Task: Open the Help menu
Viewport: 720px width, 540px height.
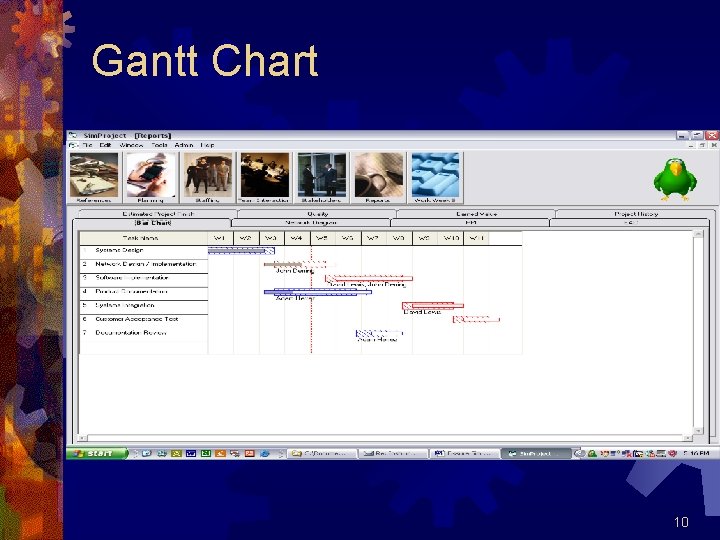Action: tap(207, 145)
